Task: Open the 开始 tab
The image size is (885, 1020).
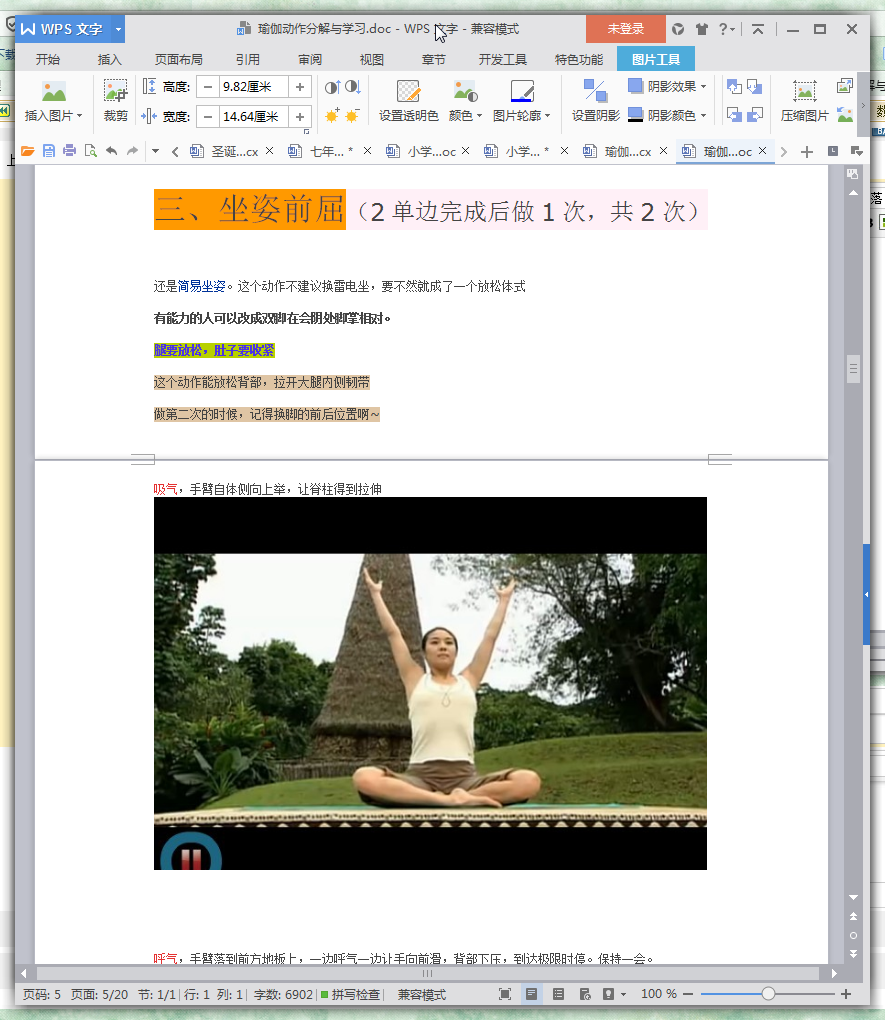Action: coord(48,59)
